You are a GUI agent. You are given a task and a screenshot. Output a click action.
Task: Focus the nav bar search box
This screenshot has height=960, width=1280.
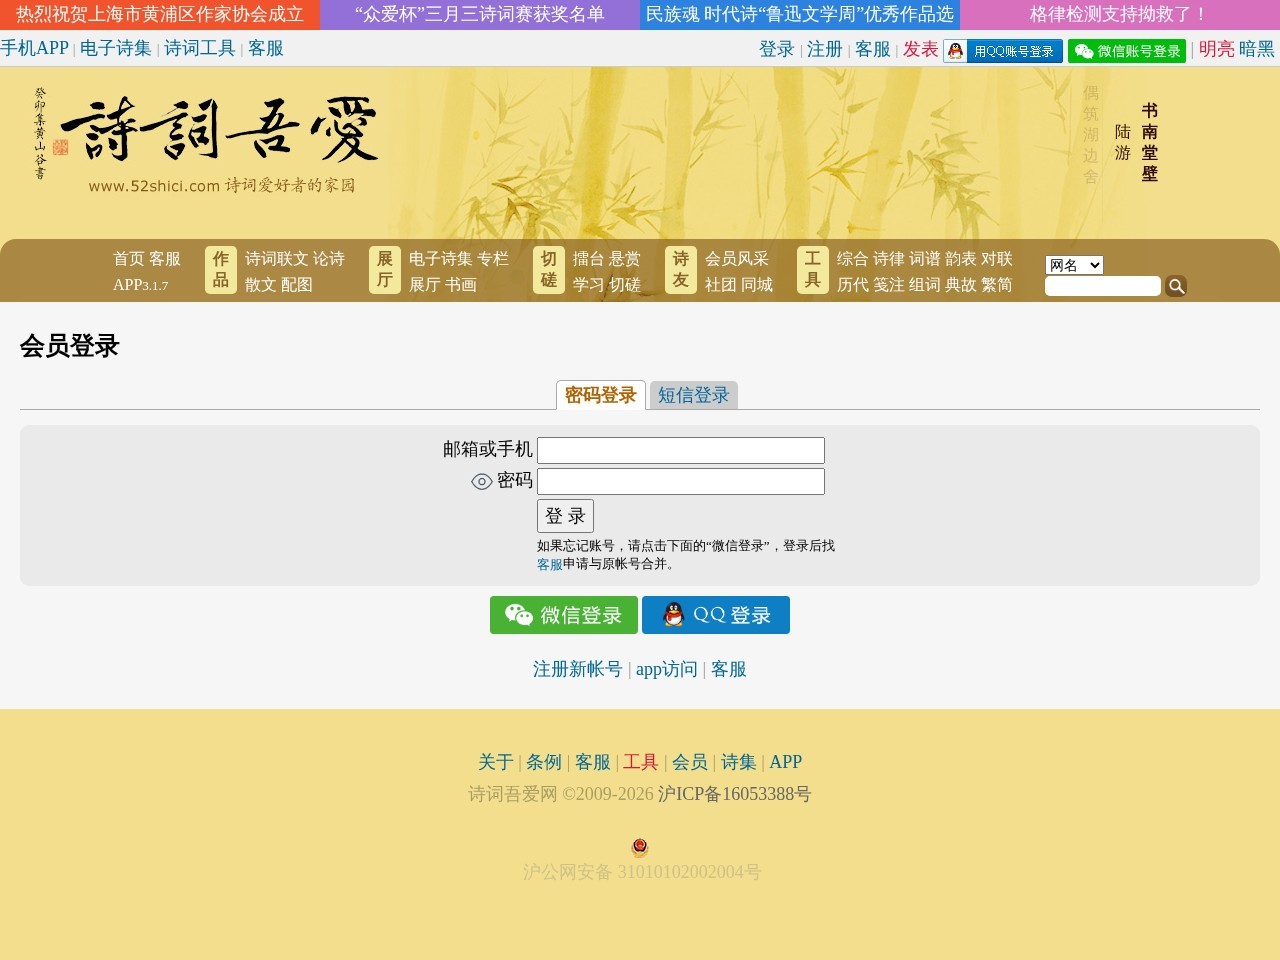click(x=1103, y=286)
